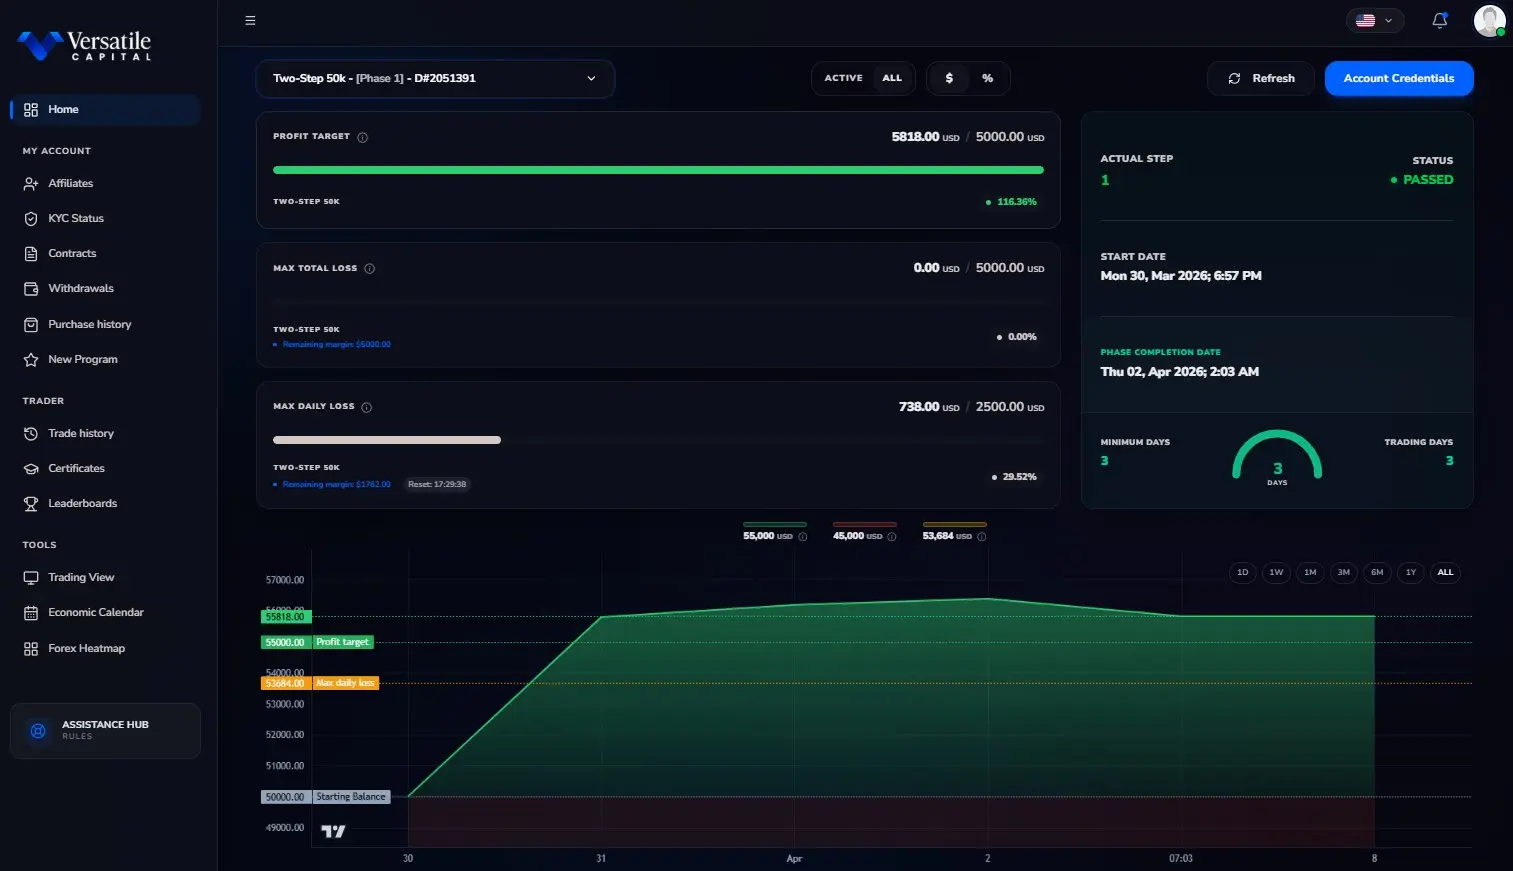Click the TradingView logo on chart
Screen dimensions: 1513x871
click(x=333, y=831)
